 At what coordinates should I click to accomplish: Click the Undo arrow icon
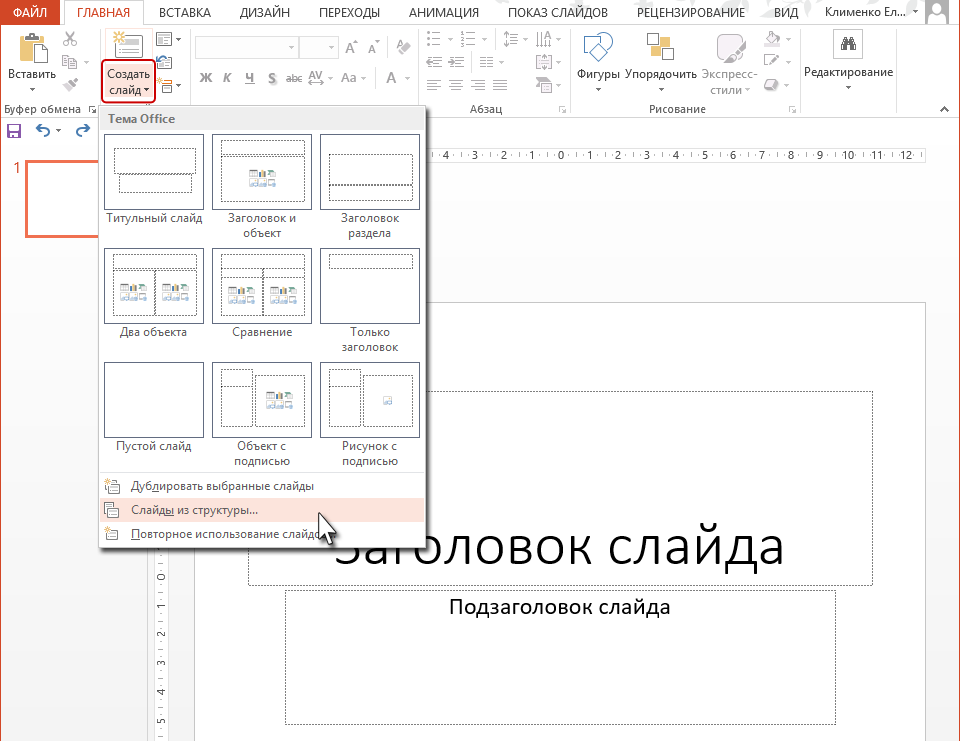[x=42, y=130]
